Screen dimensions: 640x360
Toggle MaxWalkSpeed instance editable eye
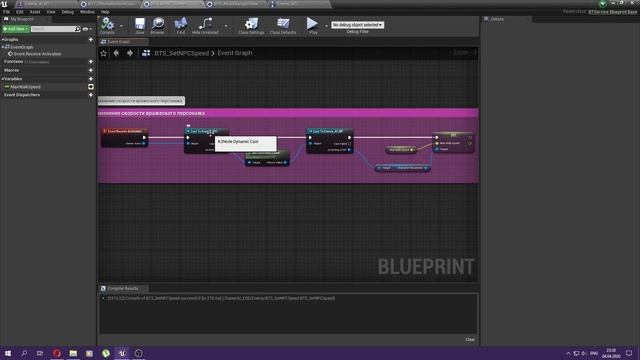[x=91, y=87]
